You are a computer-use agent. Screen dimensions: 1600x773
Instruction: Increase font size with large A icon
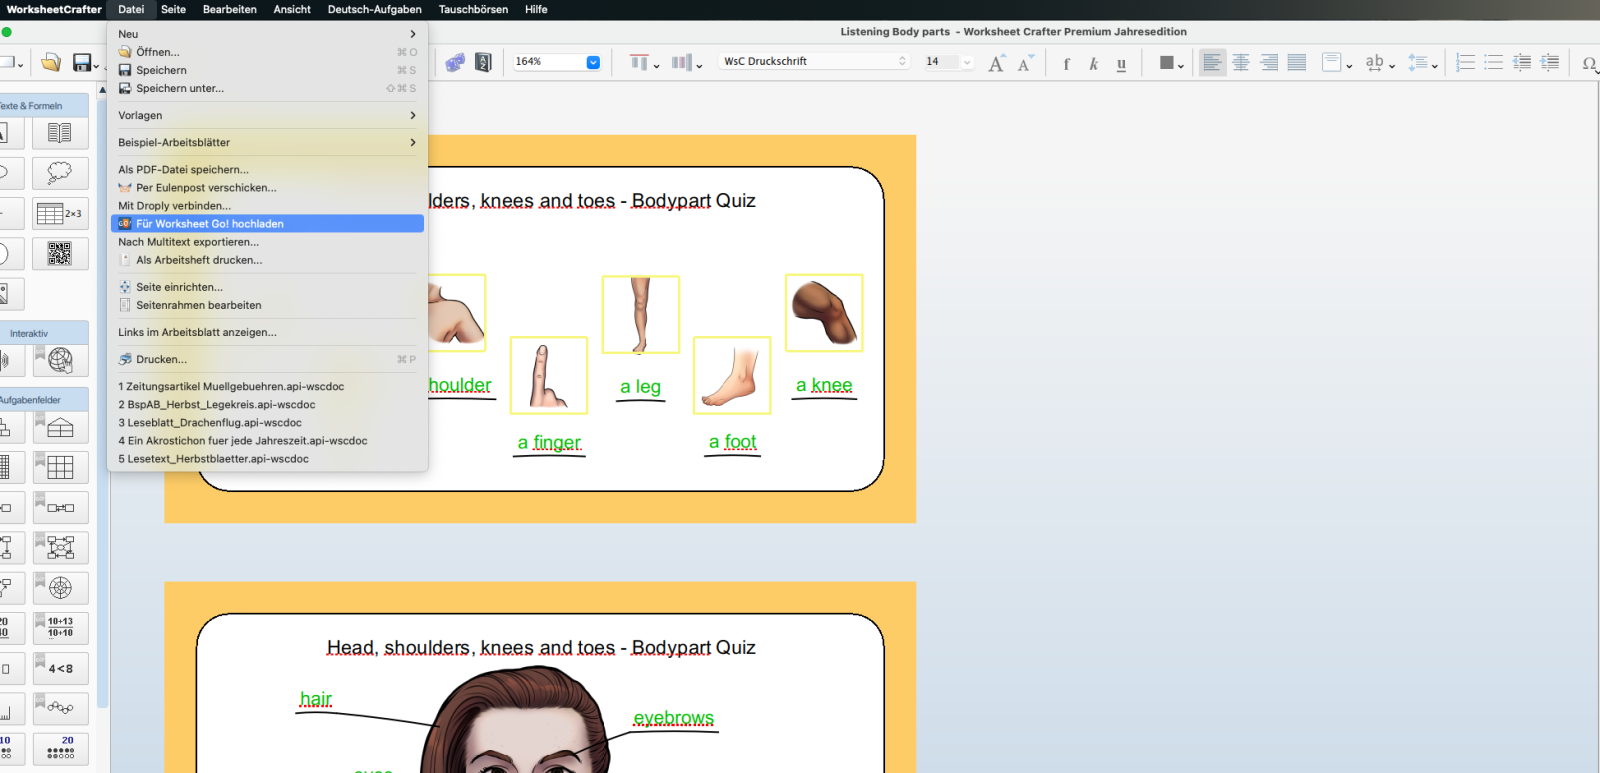996,63
